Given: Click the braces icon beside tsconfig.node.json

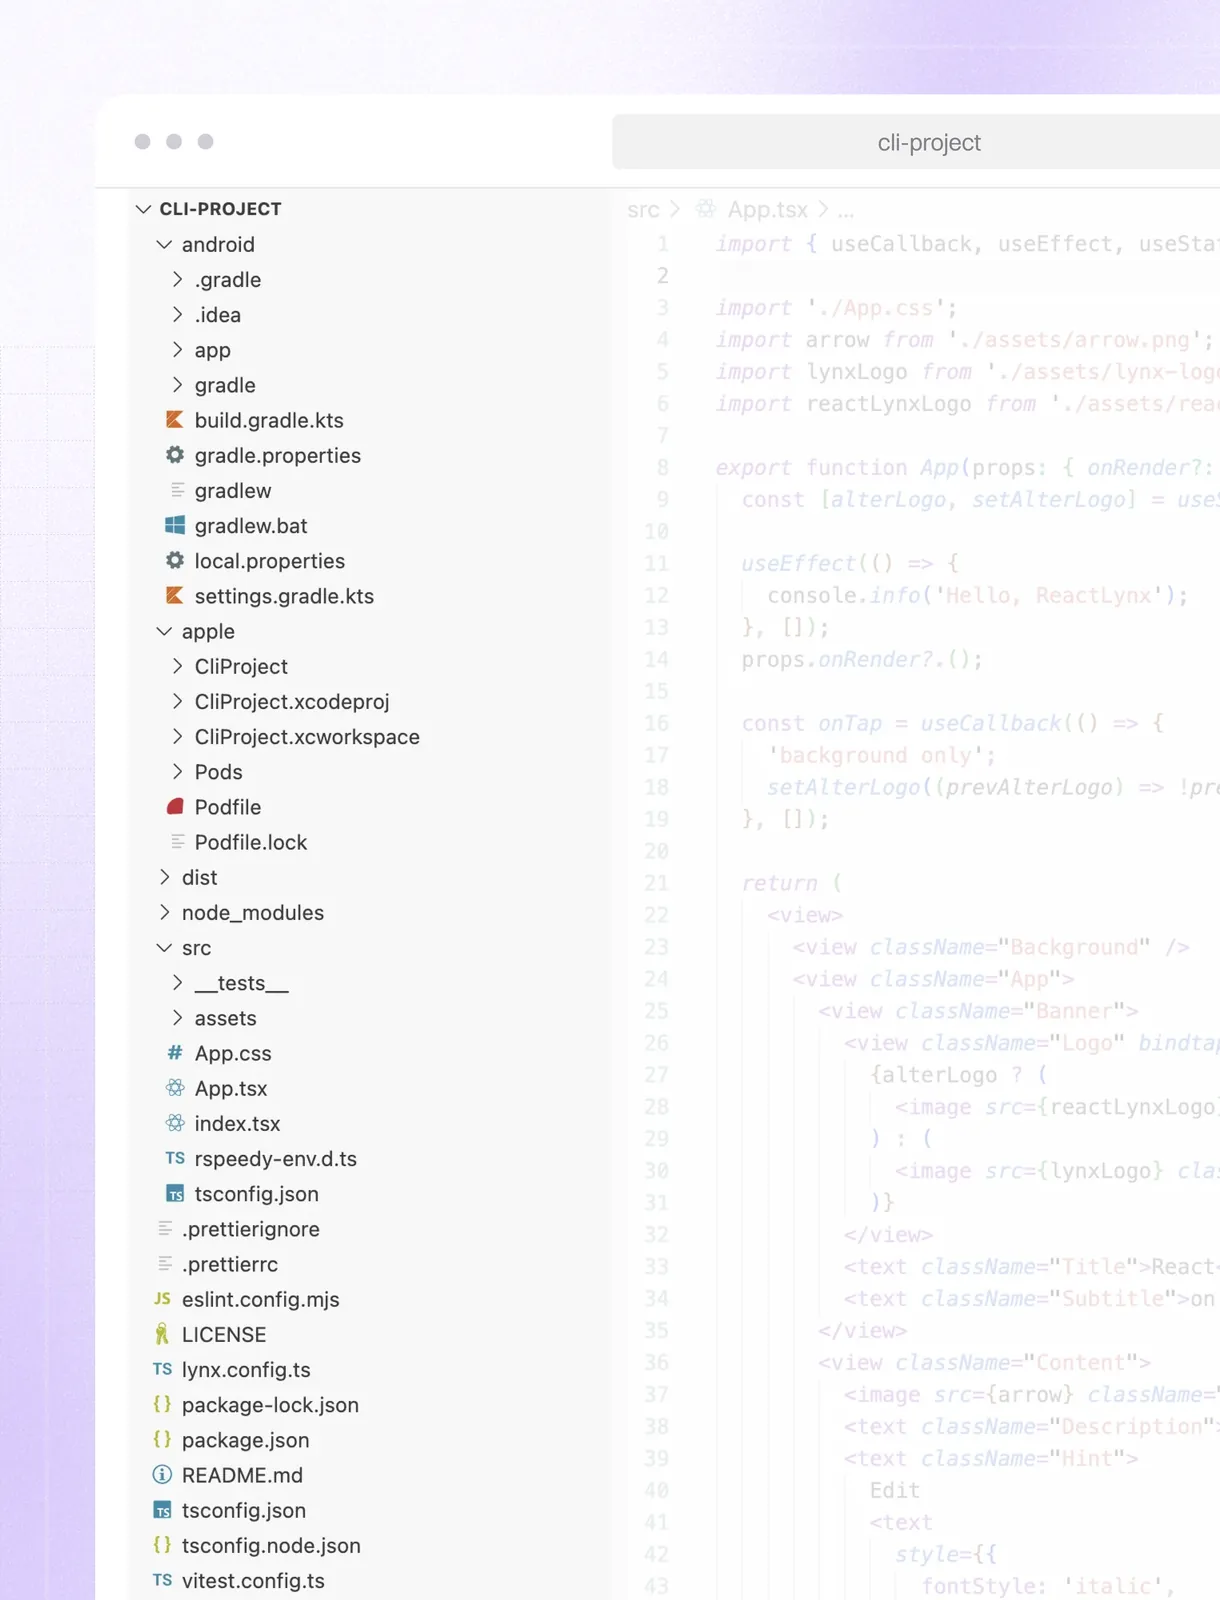Looking at the screenshot, I should 162,1545.
